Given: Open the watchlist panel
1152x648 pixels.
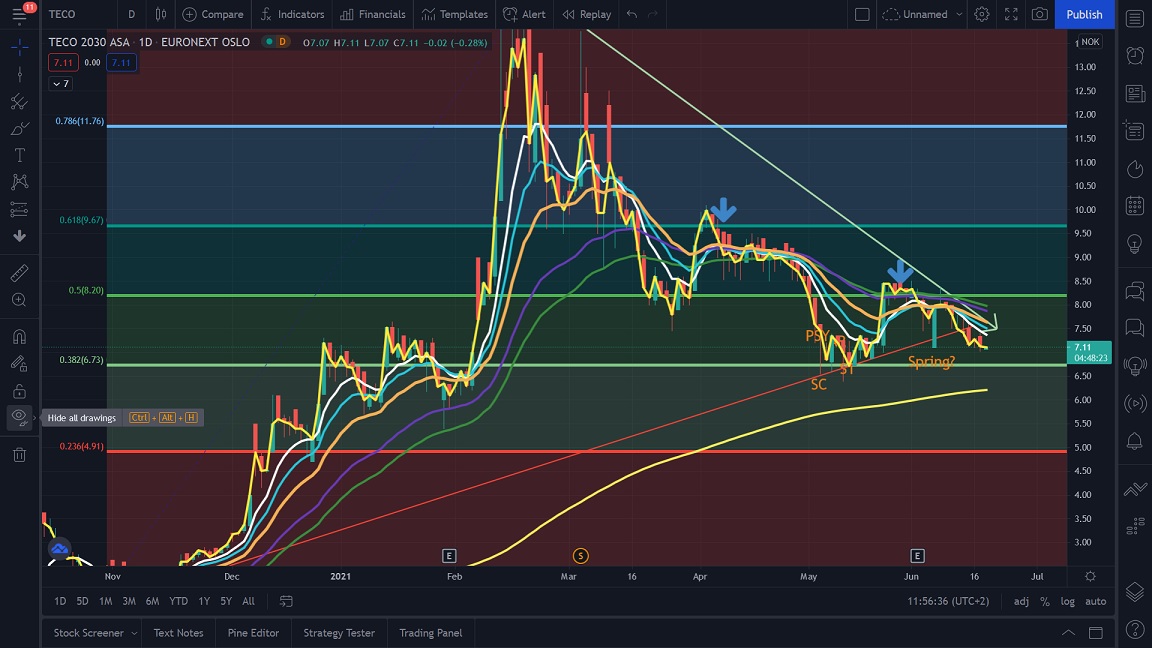Looking at the screenshot, I should click(1135, 18).
